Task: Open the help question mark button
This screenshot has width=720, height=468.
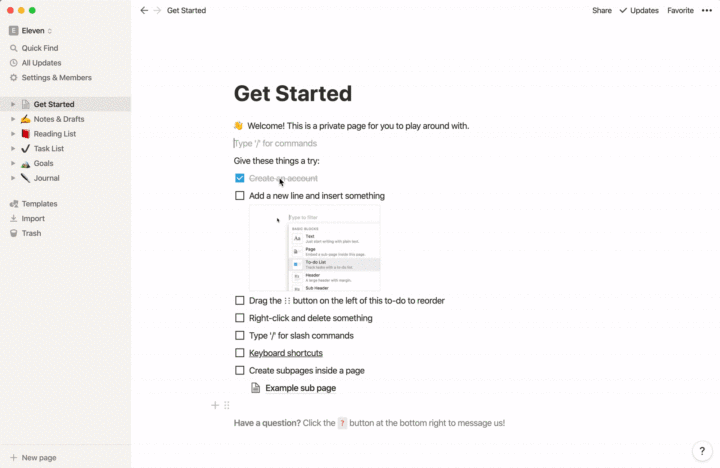Action: (702, 451)
